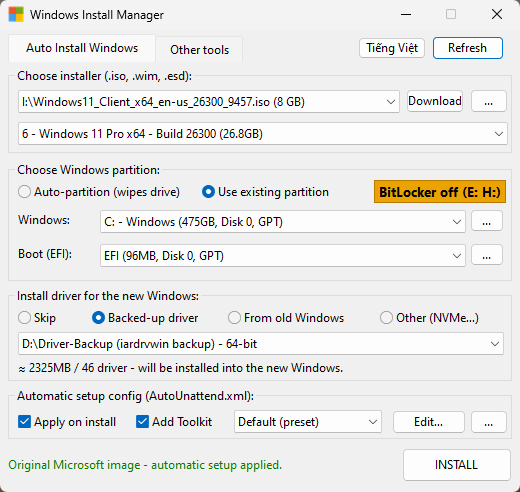Click the BitLocker off (E: H:) badge
Viewport: 520px width, 492px height.
[440, 192]
